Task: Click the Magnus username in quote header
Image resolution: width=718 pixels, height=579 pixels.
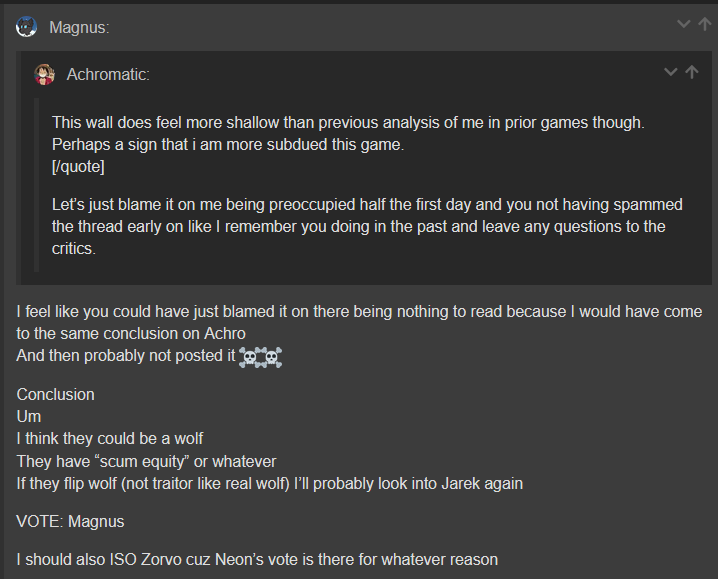Action: [79, 27]
